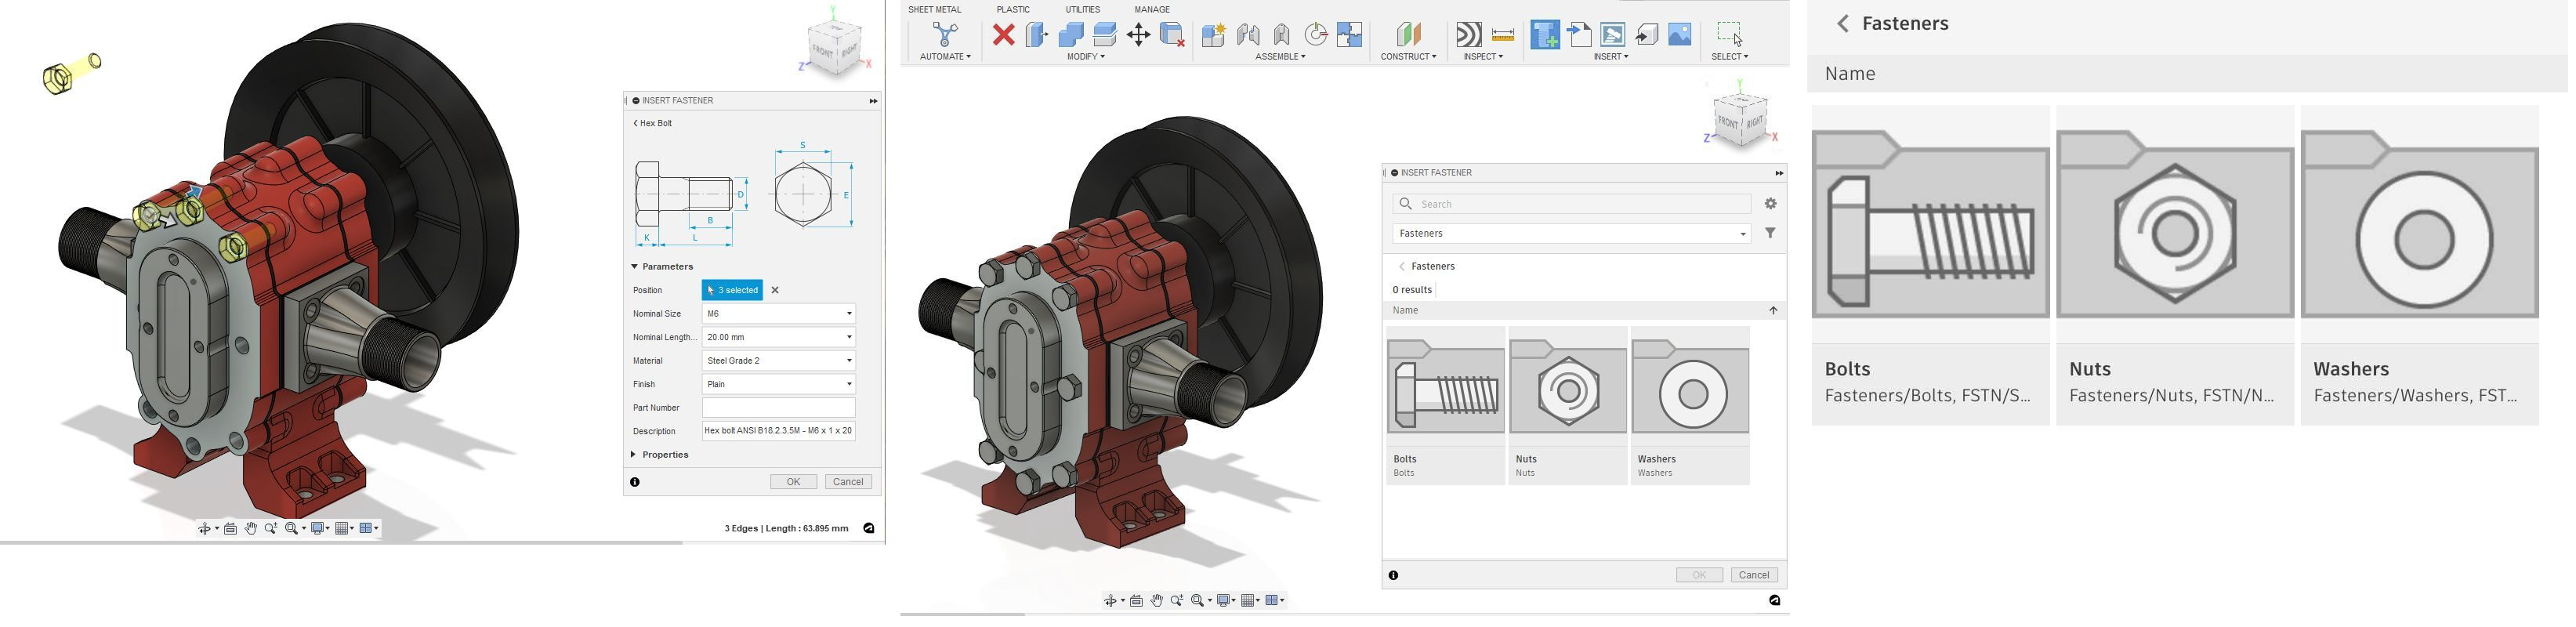The height and width of the screenshot is (627, 2576).
Task: Open the fastener library settings gear
Action: click(1771, 204)
